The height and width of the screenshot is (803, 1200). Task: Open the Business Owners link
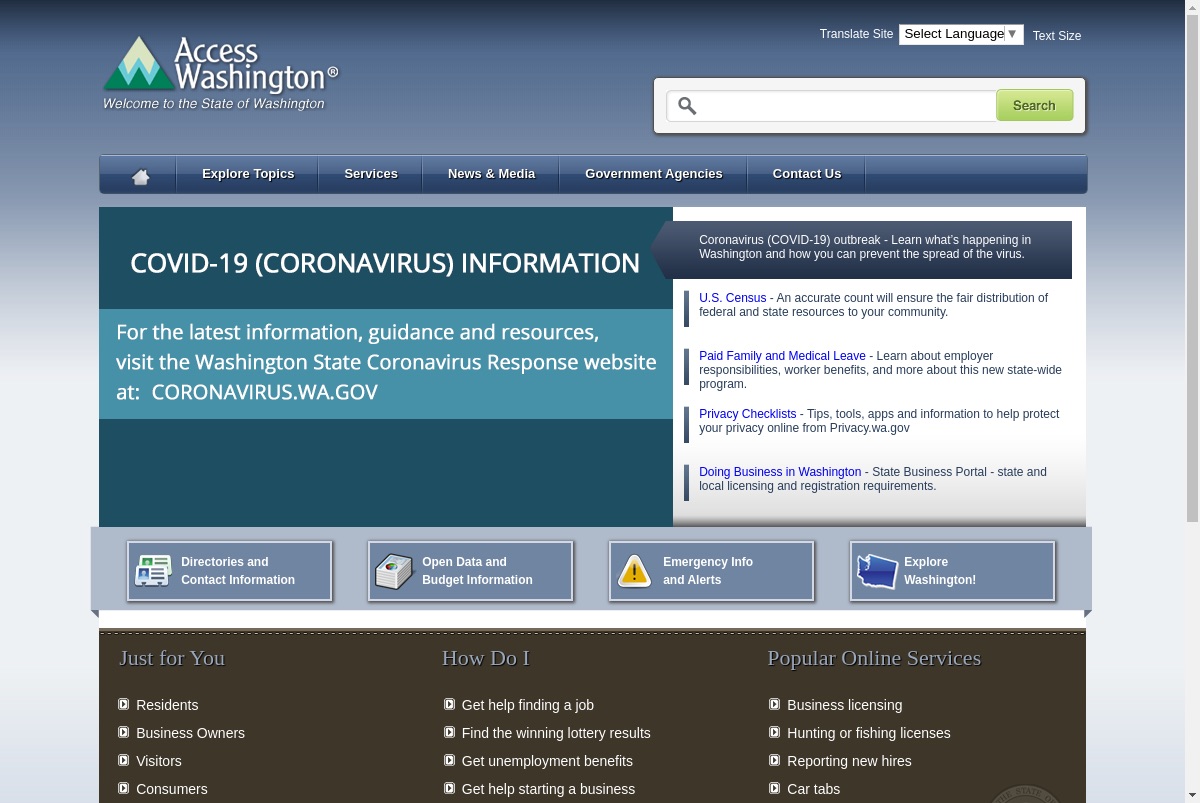click(190, 733)
